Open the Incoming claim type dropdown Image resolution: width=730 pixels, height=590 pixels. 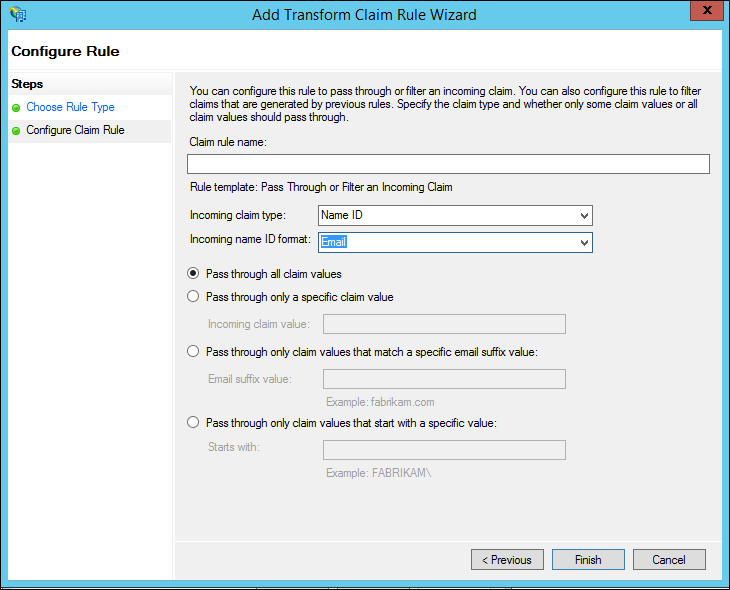pyautogui.click(x=455, y=216)
